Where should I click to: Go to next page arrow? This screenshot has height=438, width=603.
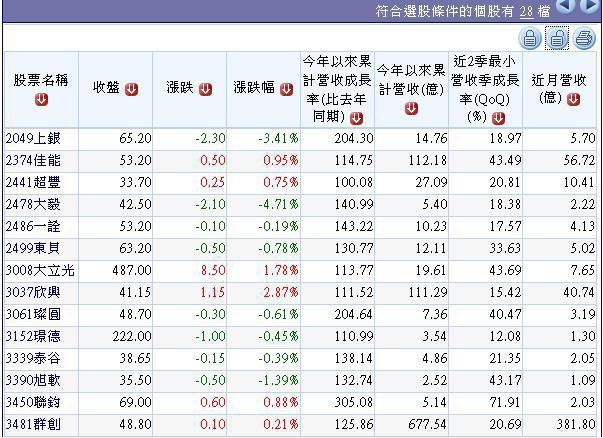tap(590, 5)
